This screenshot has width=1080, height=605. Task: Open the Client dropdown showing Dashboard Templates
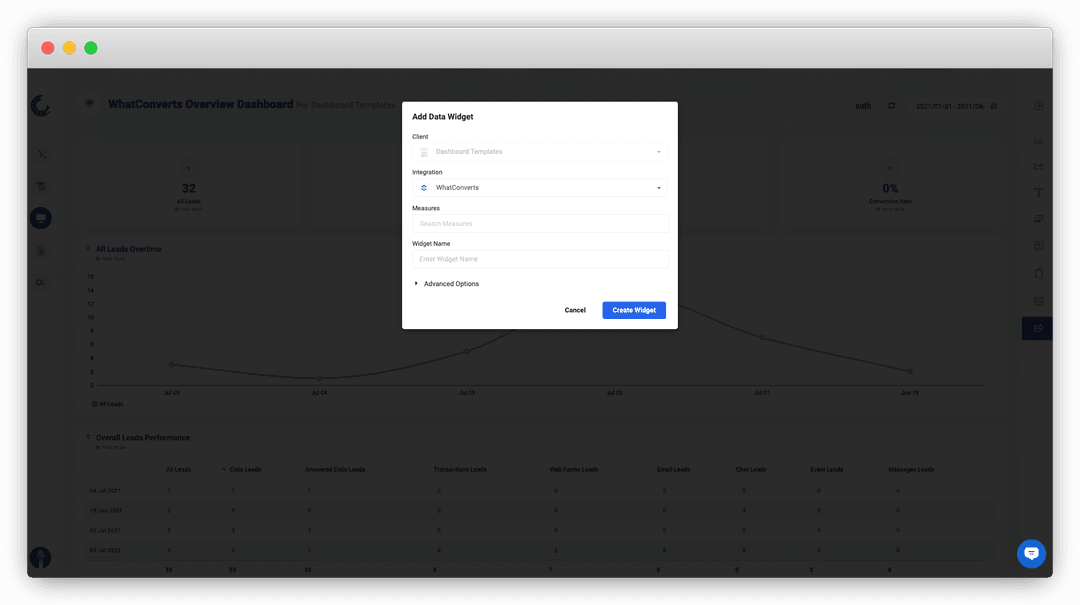pos(539,152)
